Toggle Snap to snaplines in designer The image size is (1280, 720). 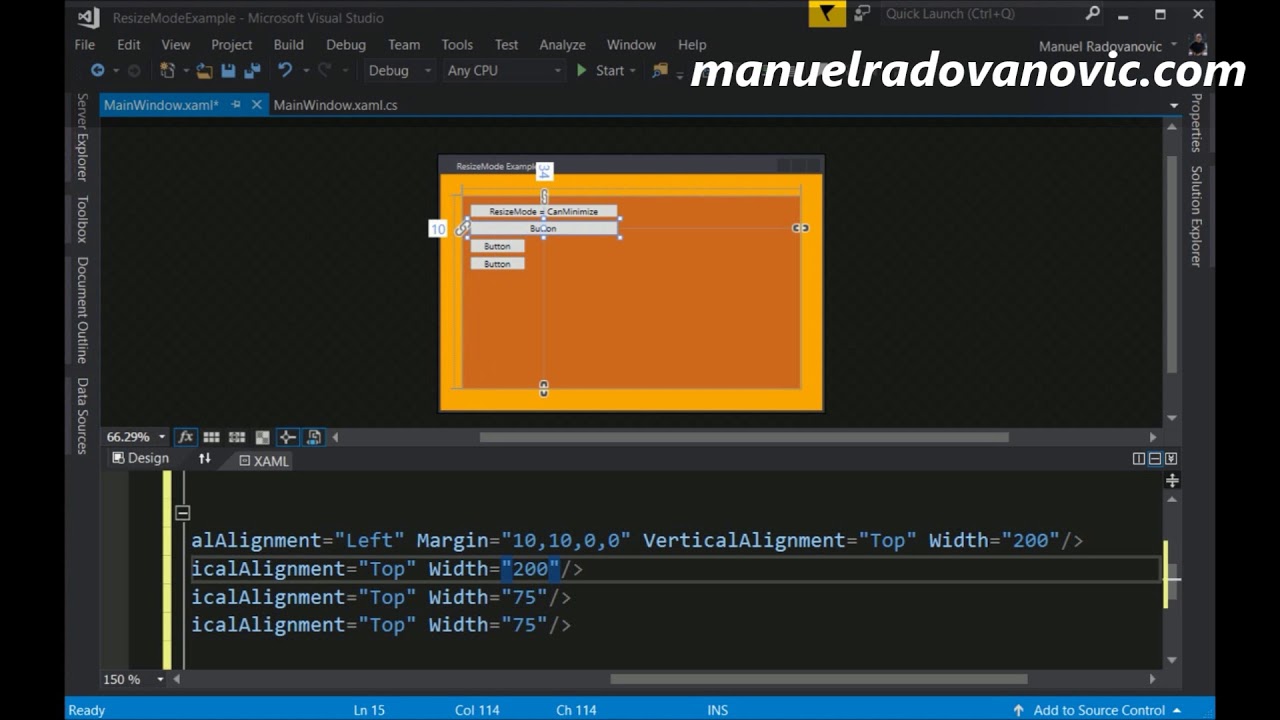click(x=287, y=437)
